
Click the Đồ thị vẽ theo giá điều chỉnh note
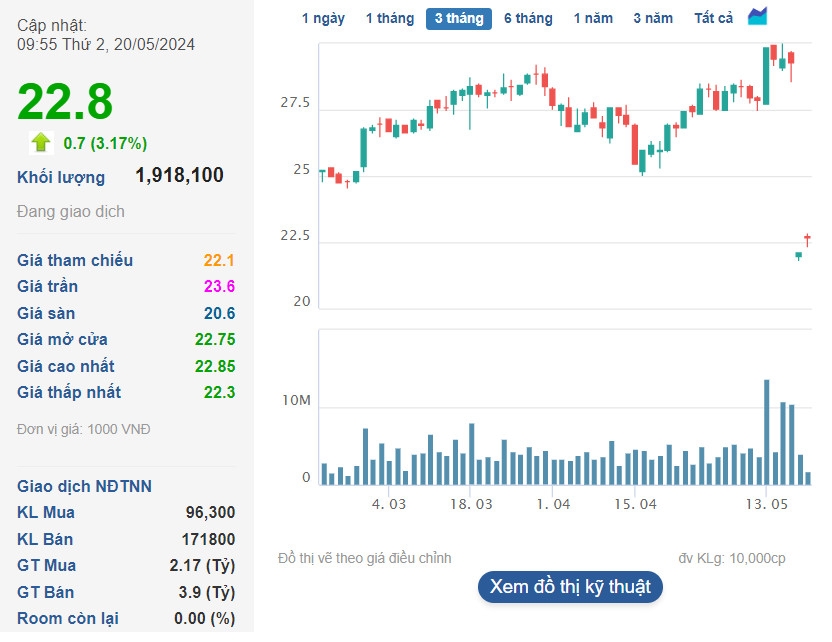tap(365, 559)
